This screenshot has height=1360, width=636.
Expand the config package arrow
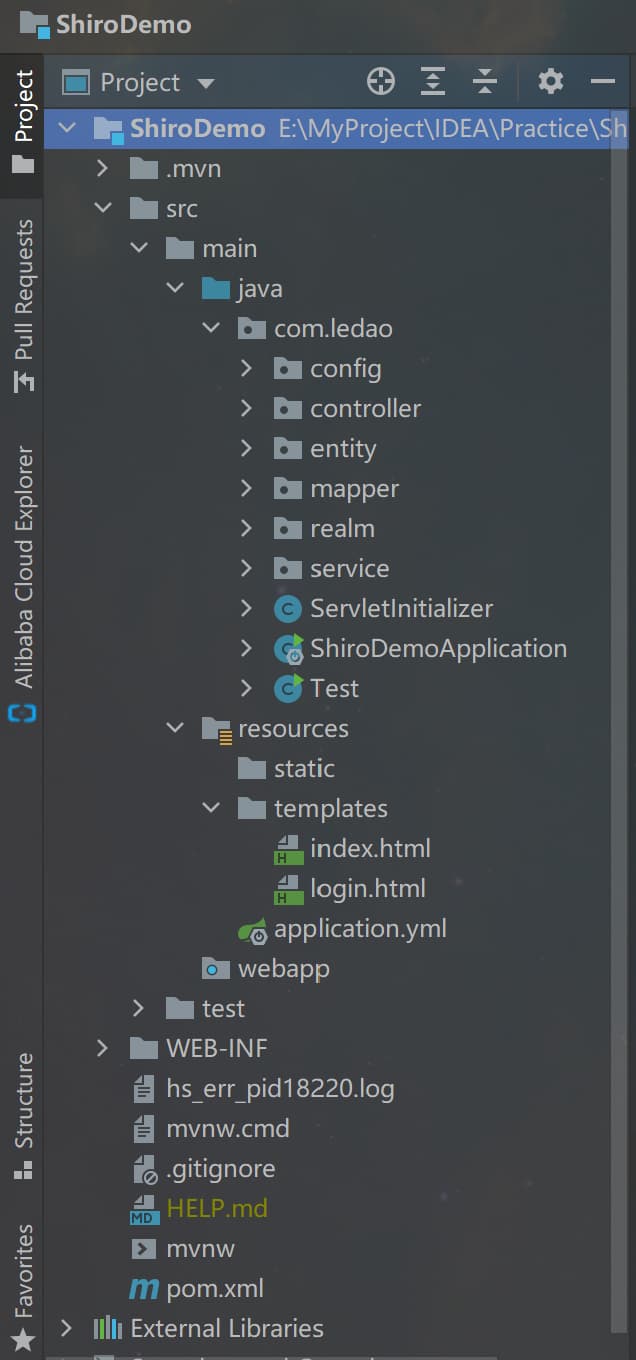246,368
